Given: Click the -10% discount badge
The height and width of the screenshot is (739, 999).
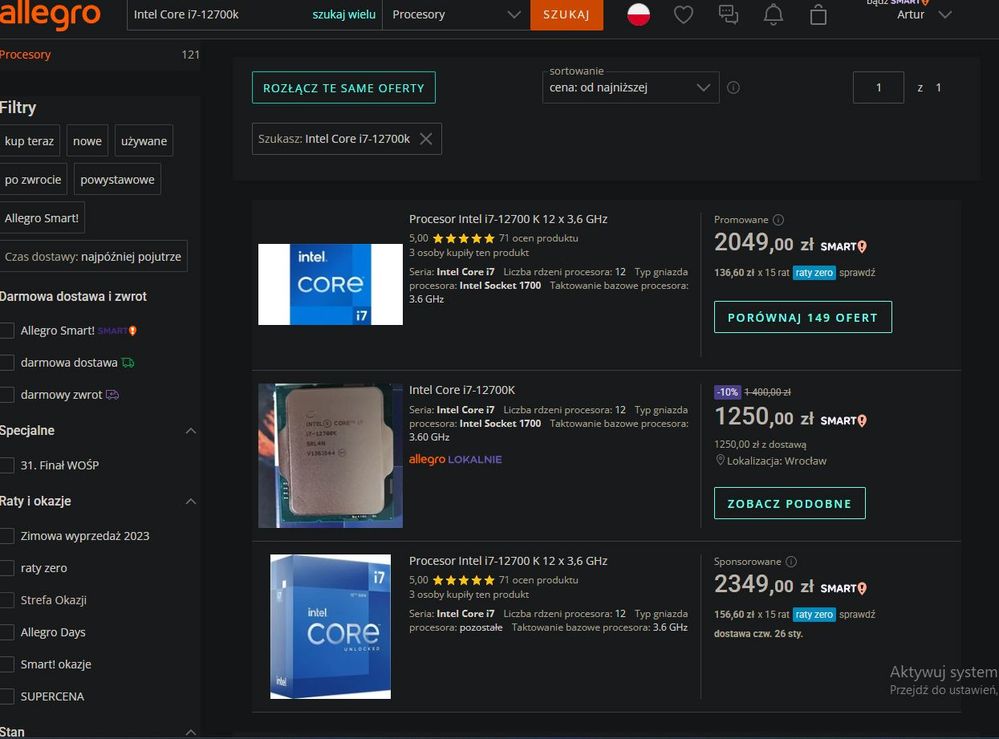Looking at the screenshot, I should pyautogui.click(x=727, y=392).
